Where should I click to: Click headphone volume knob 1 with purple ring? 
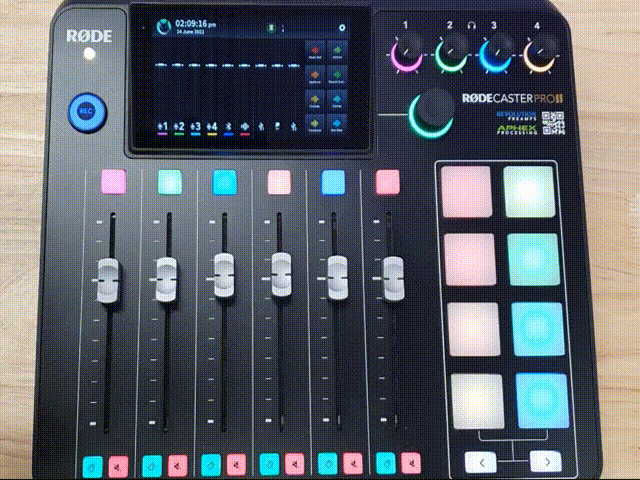pyautogui.click(x=407, y=53)
